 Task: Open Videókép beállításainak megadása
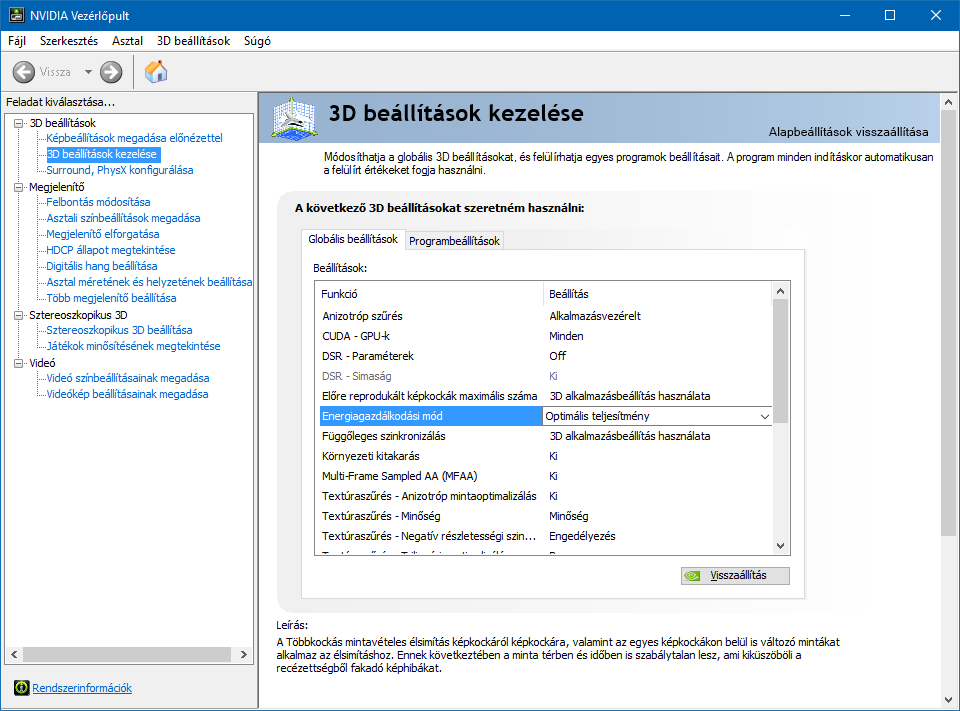point(127,394)
